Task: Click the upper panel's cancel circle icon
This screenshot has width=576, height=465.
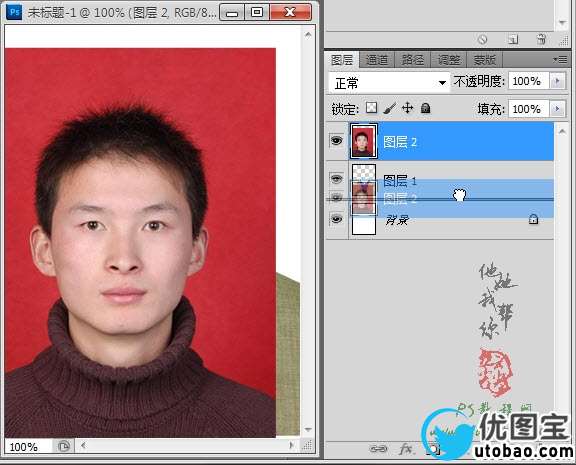Action: pos(482,39)
